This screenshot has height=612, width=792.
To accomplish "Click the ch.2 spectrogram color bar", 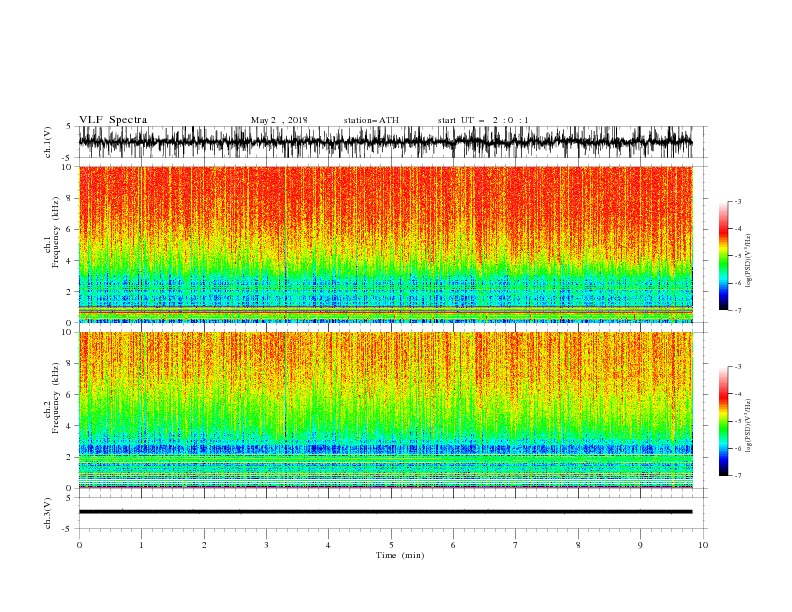I will (723, 421).
